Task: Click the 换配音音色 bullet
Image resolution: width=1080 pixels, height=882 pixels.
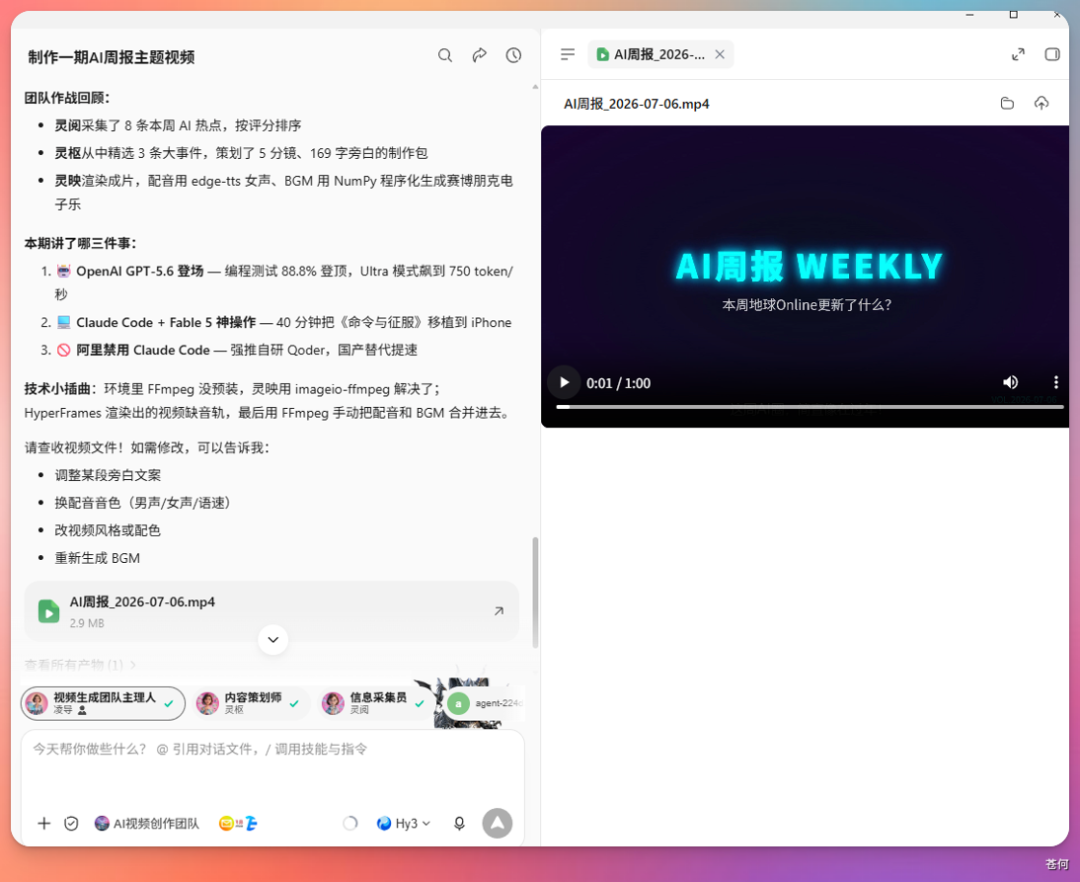Action: [142, 503]
